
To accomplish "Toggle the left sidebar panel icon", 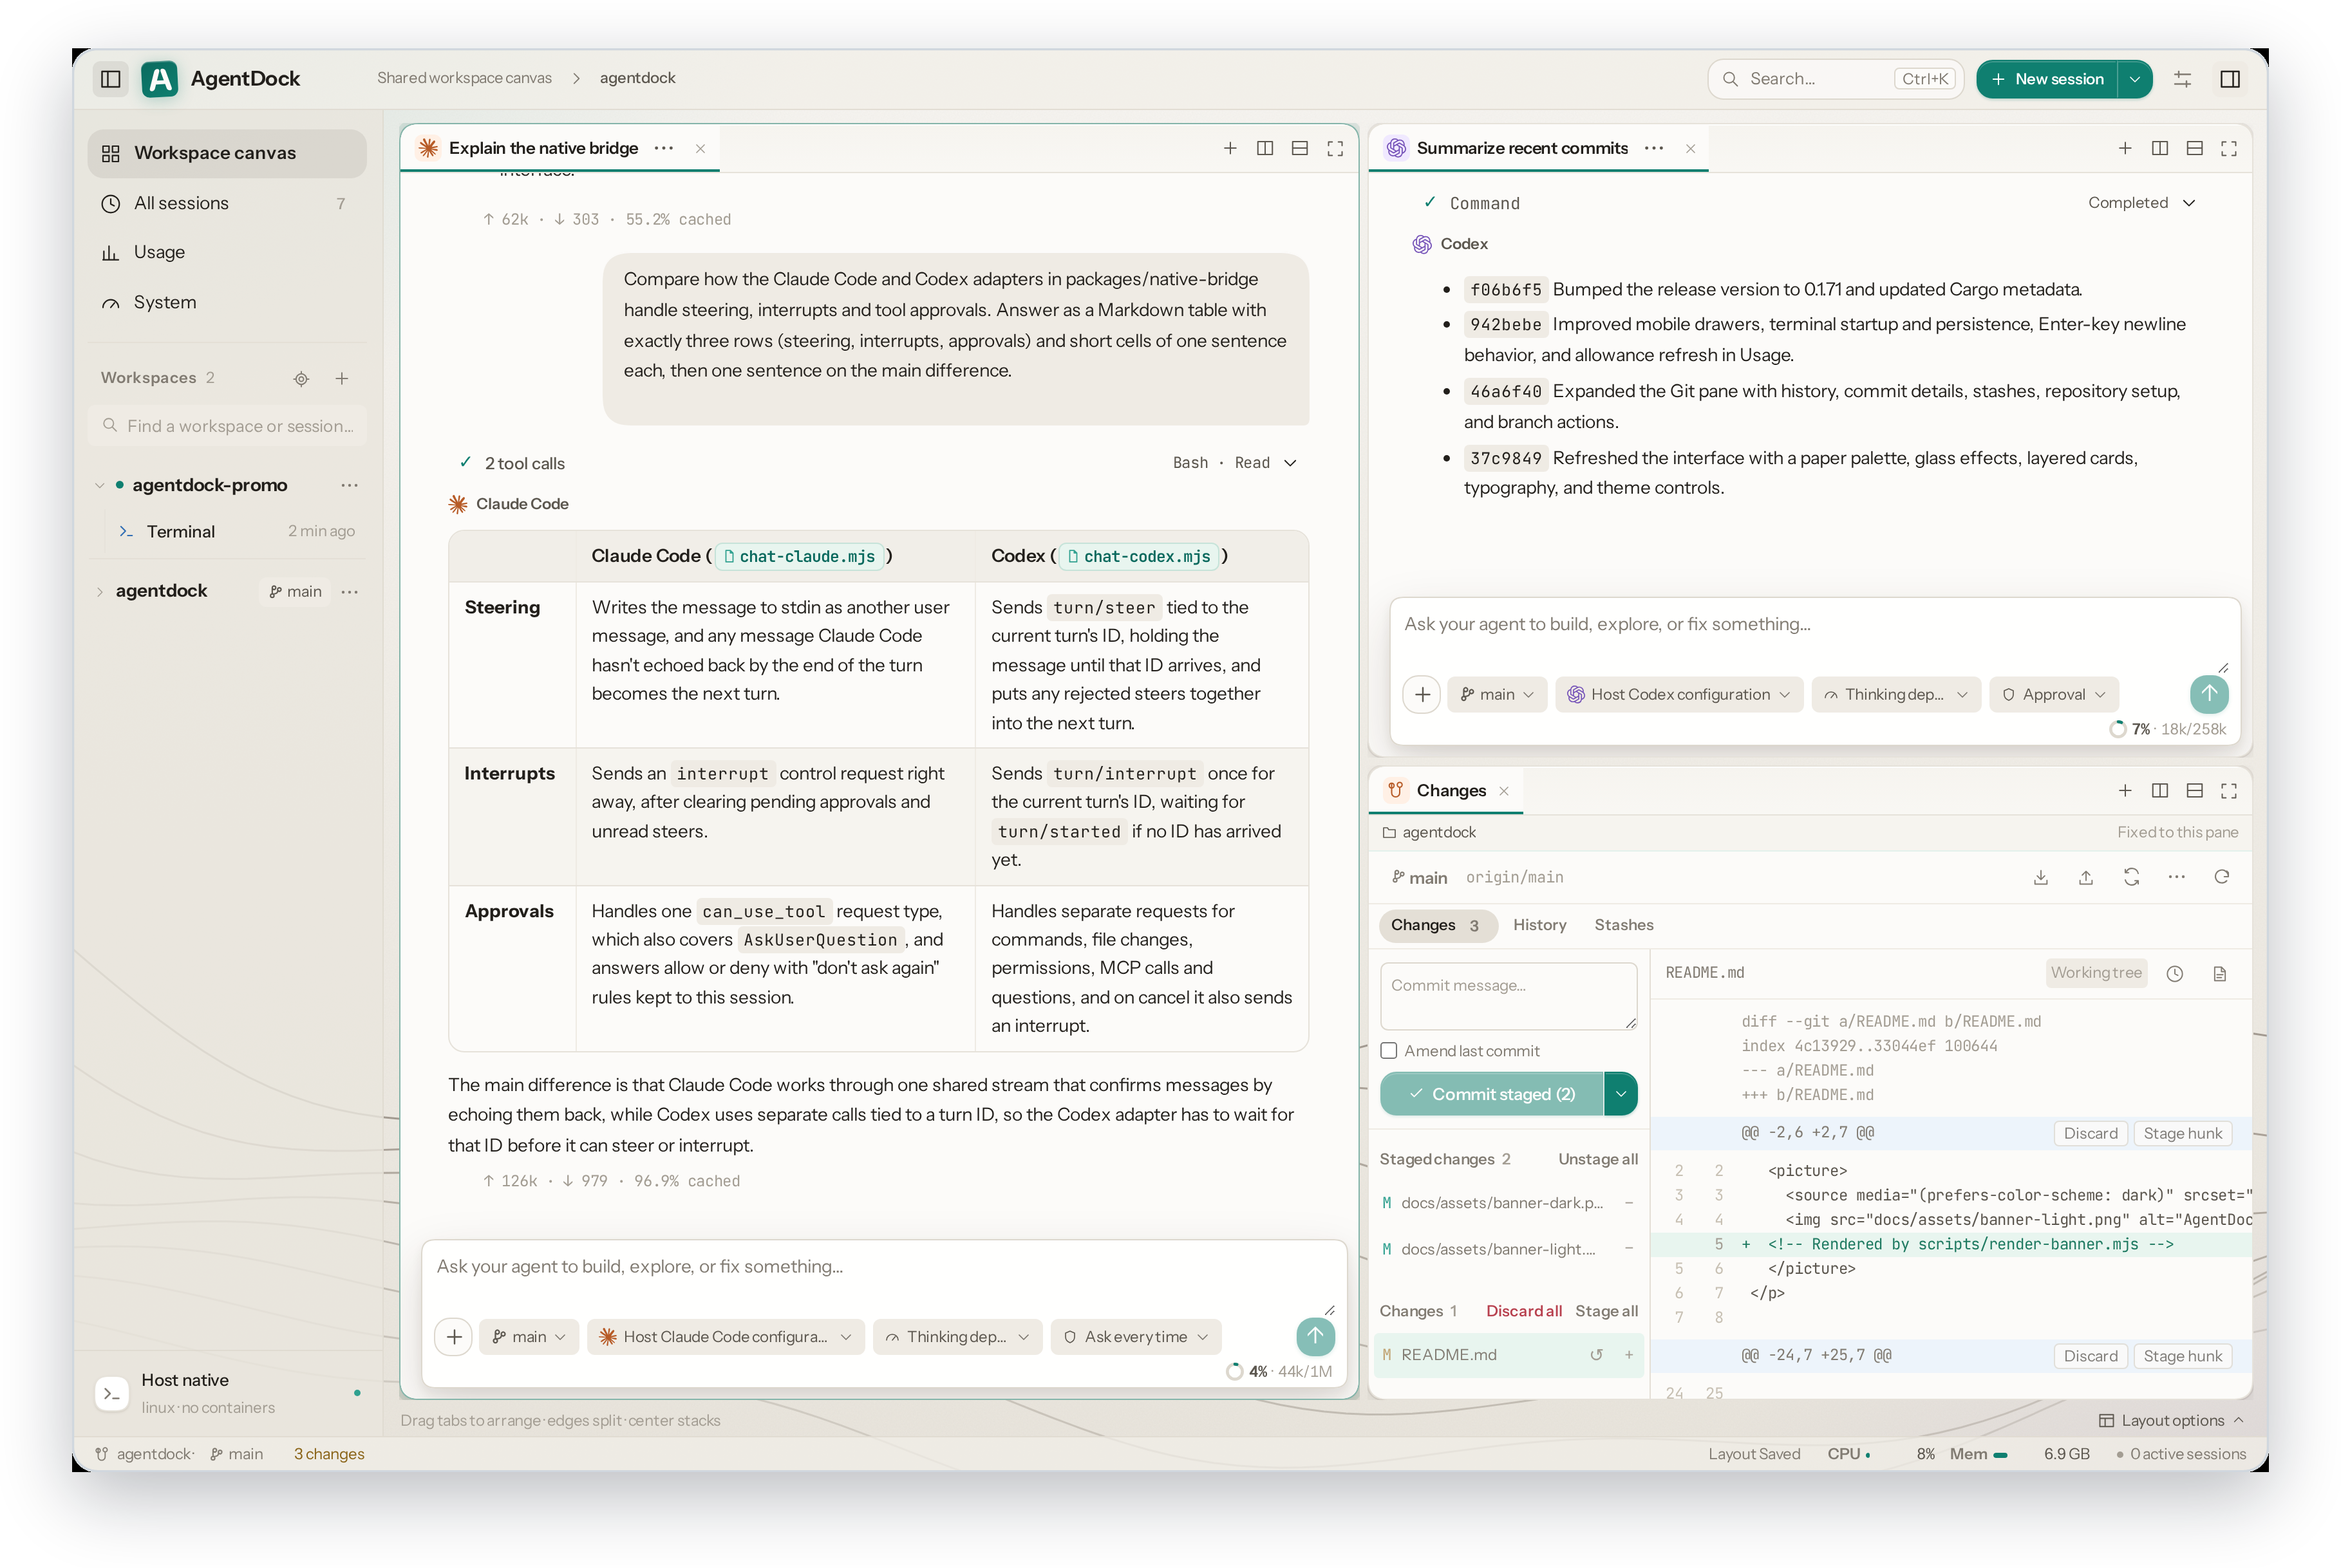I will [111, 78].
